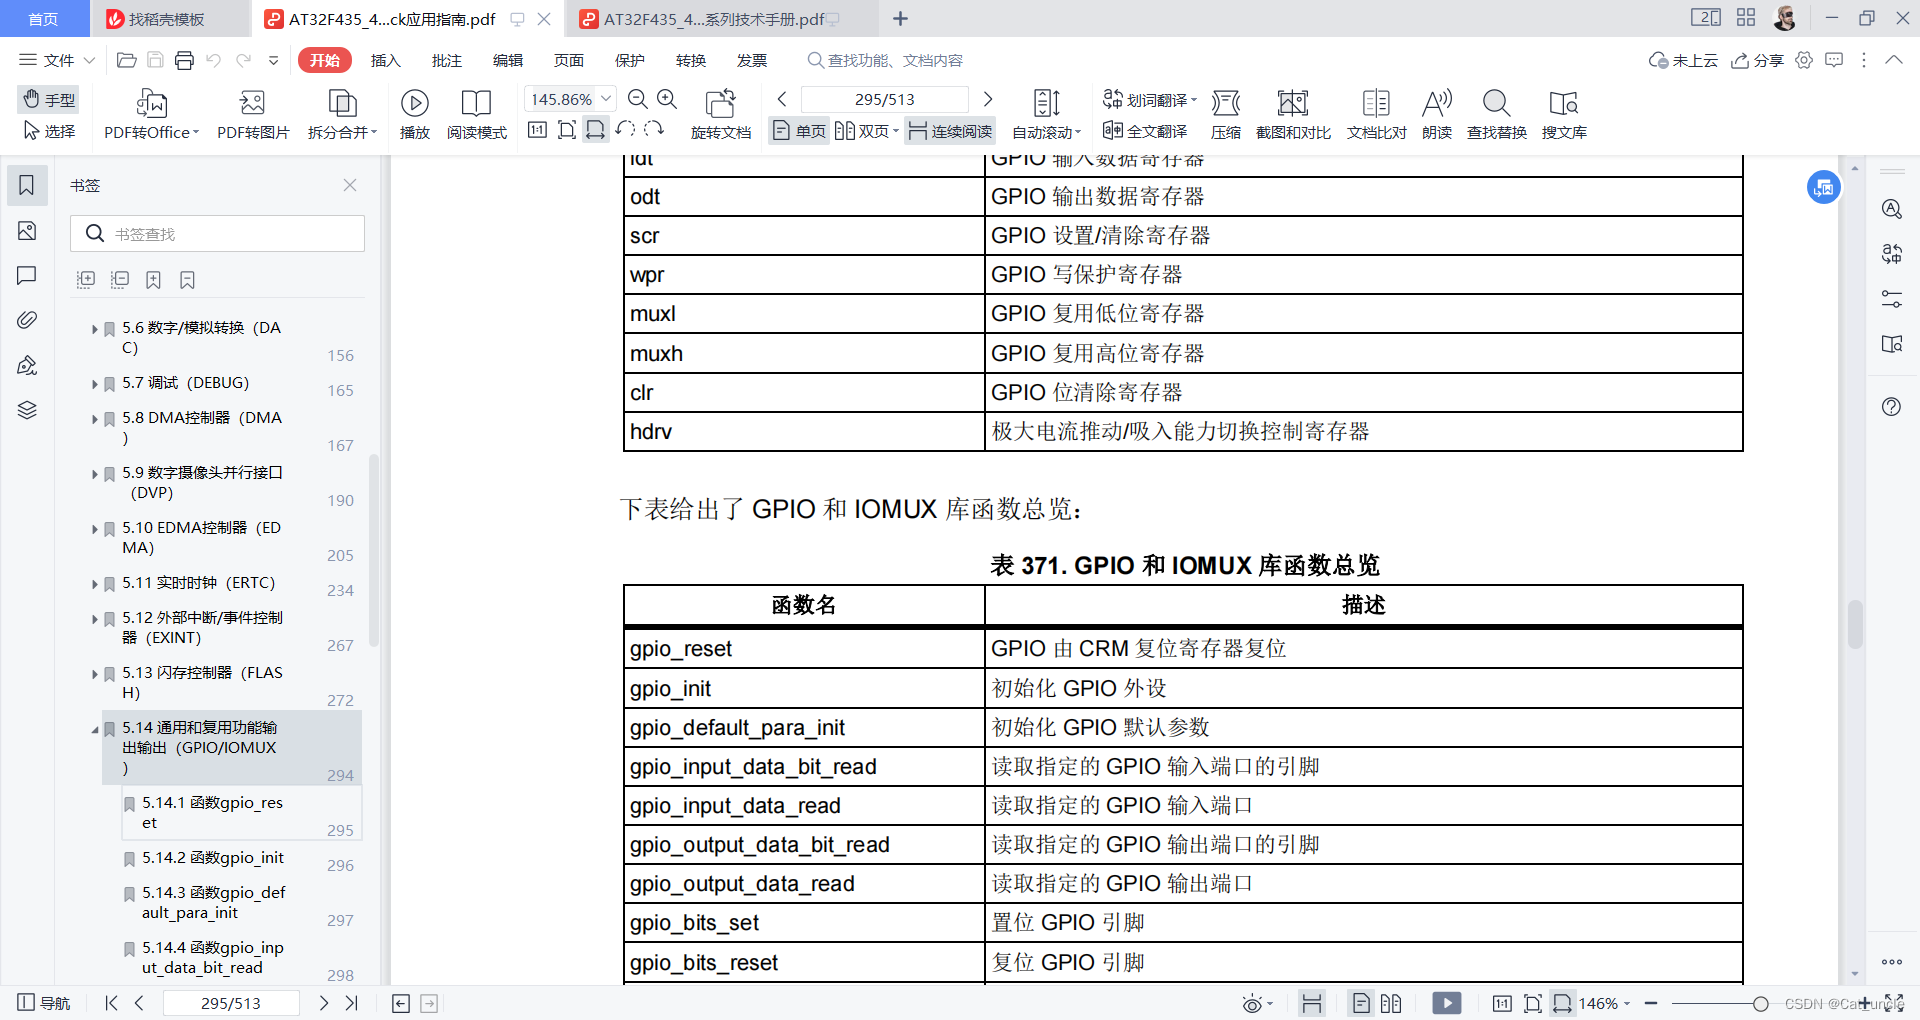Toggle 单页 single page view

(797, 130)
